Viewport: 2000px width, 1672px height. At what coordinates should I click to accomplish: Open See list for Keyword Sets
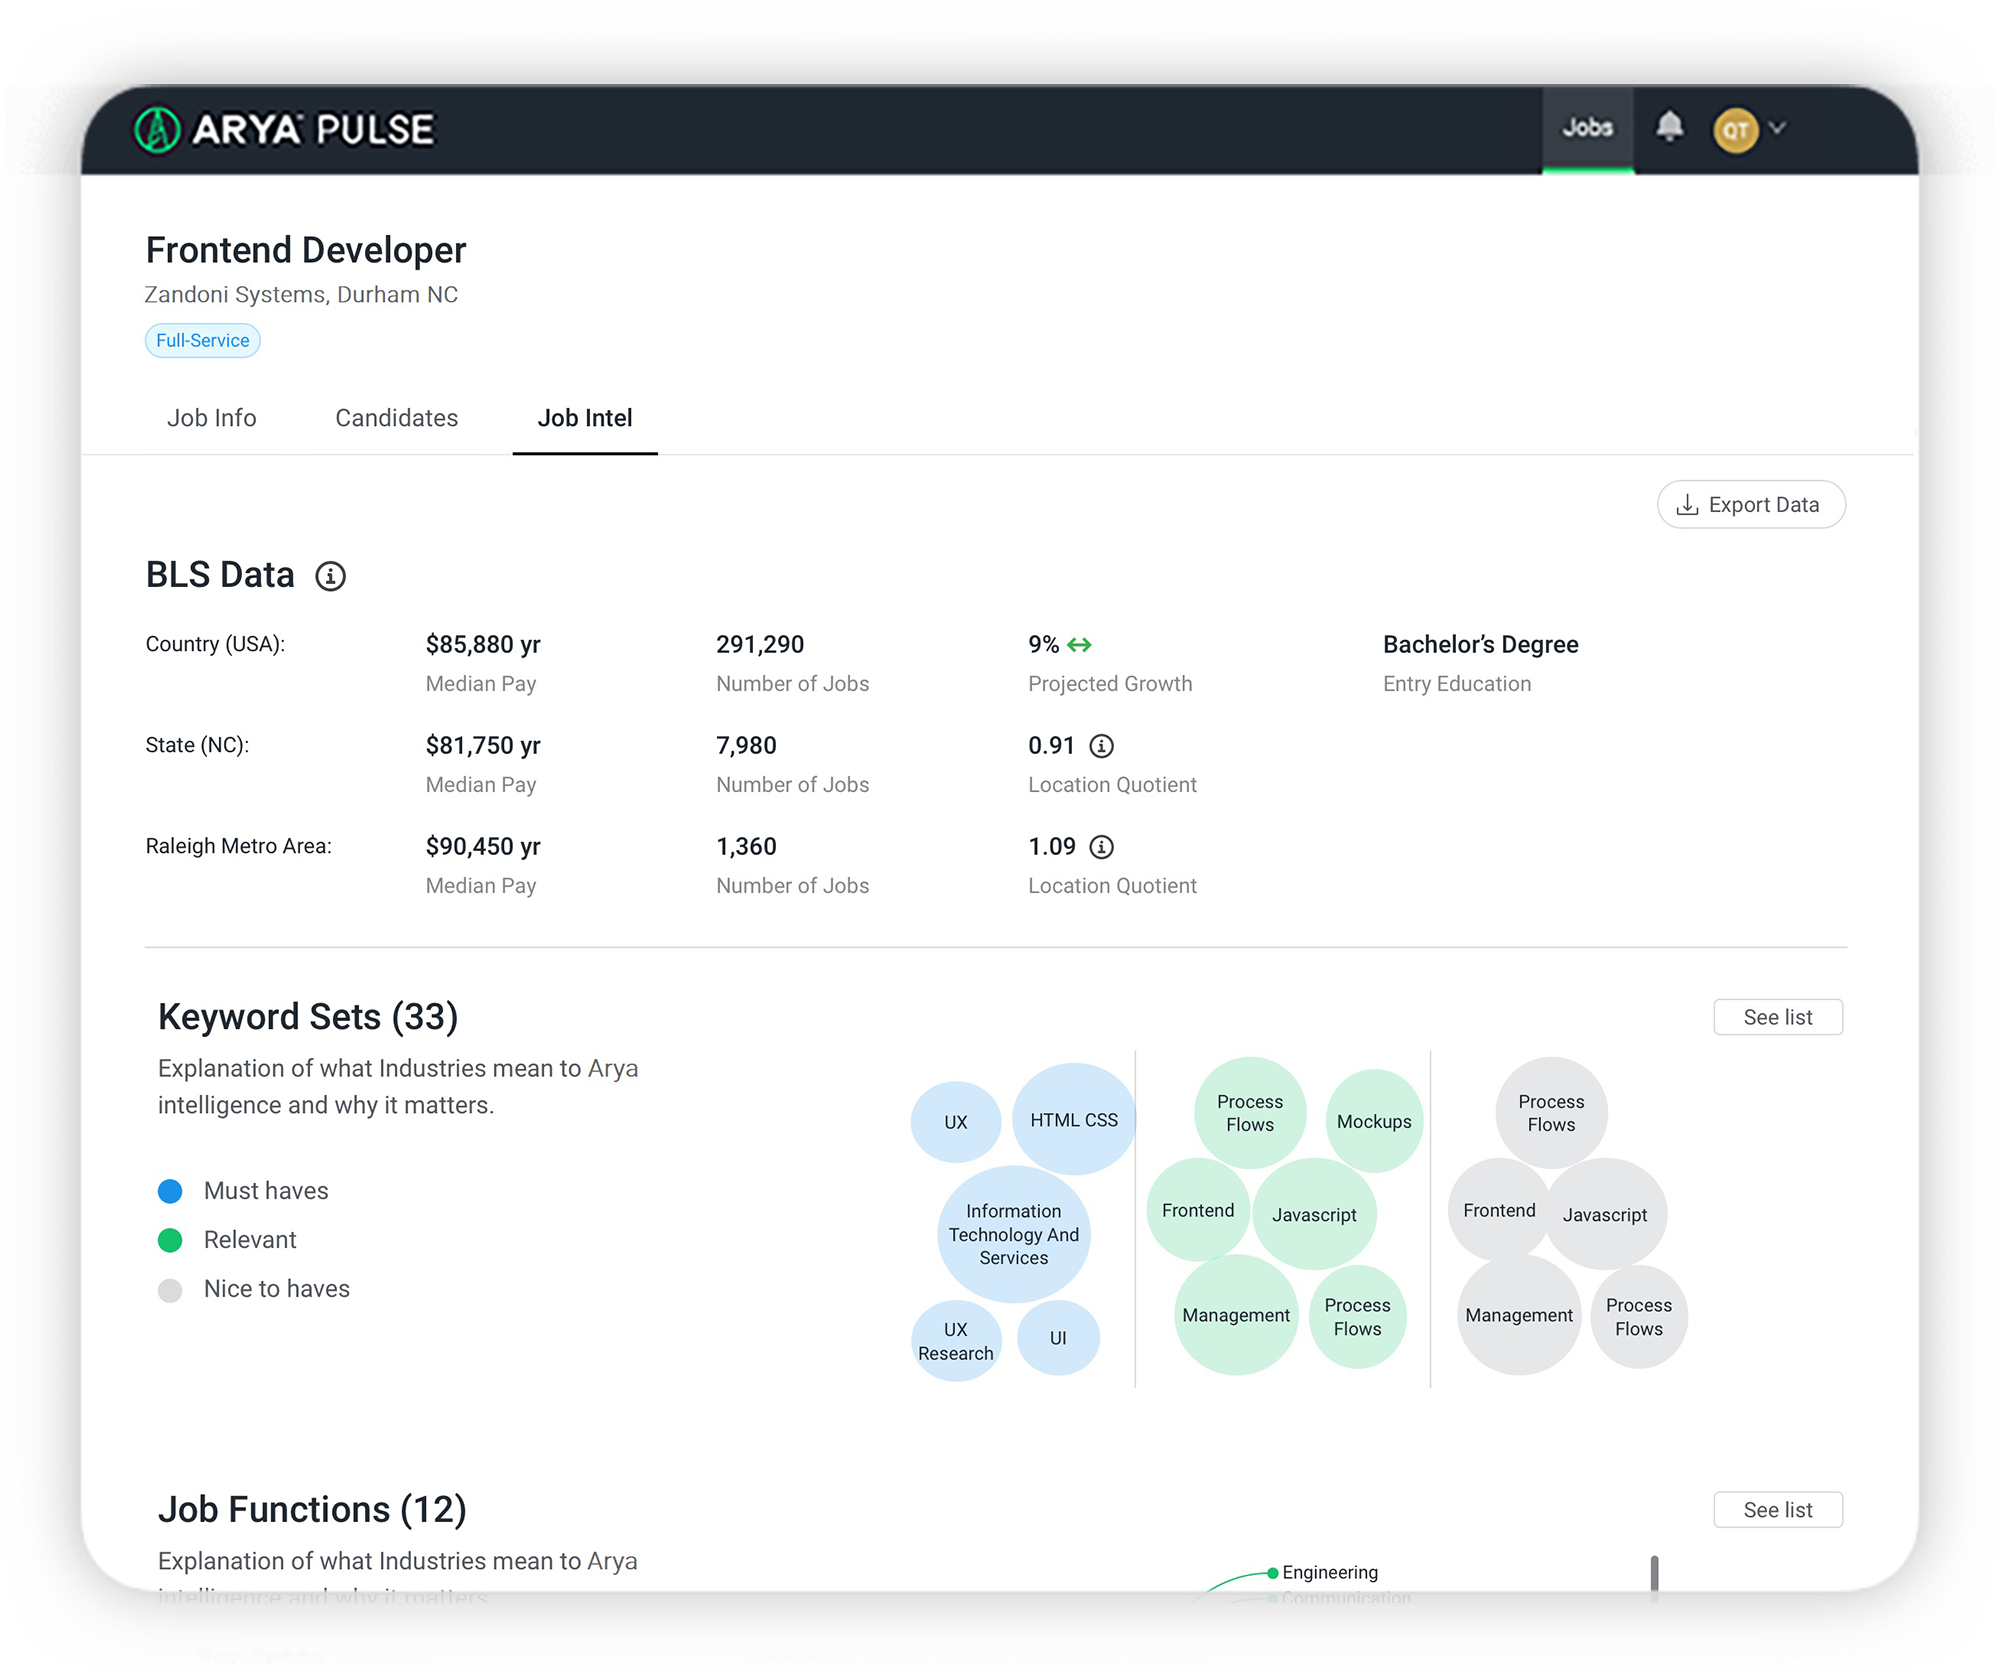1778,1017
